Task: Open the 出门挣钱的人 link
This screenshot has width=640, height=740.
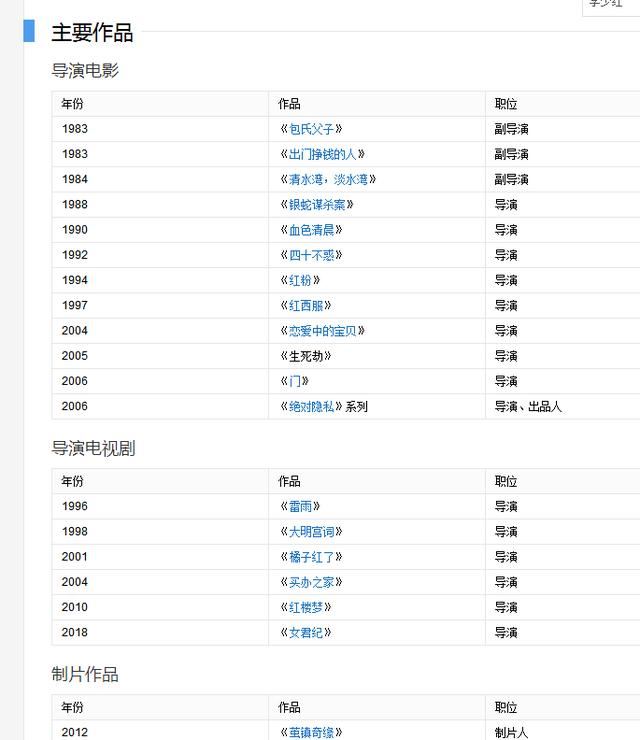Action: point(322,154)
